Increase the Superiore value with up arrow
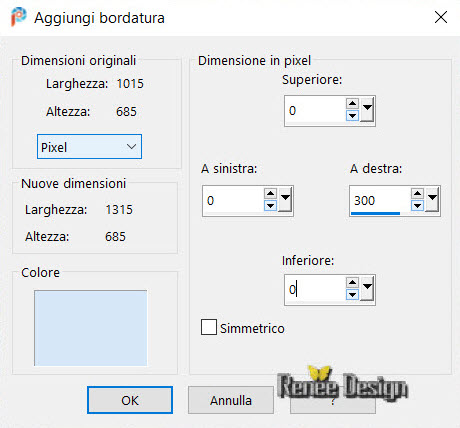The image size is (460, 428). [352, 104]
